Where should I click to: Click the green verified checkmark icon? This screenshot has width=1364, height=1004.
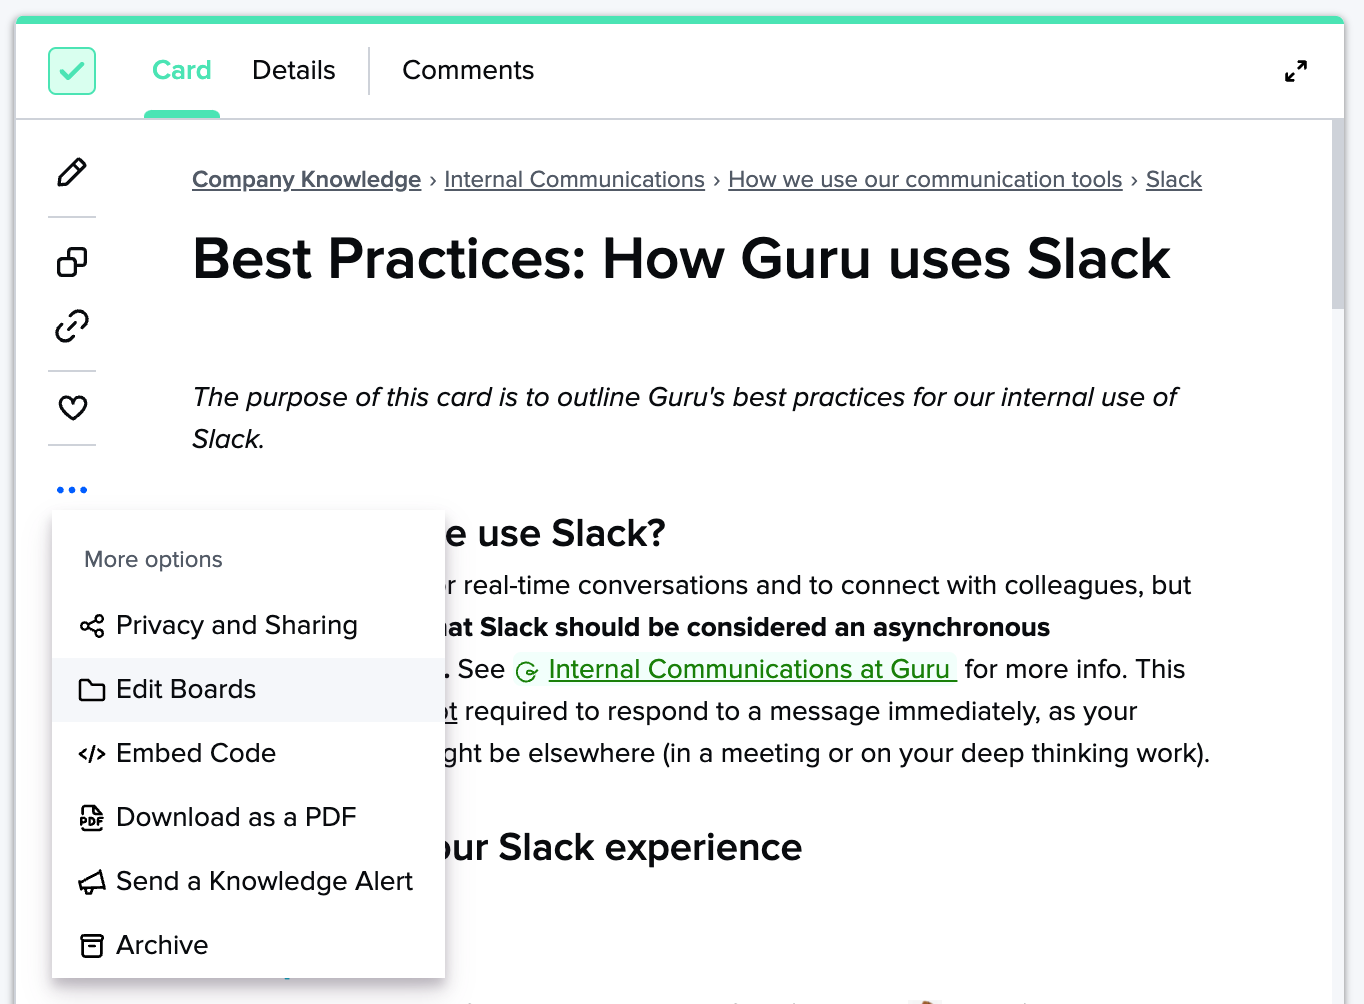[x=72, y=71]
